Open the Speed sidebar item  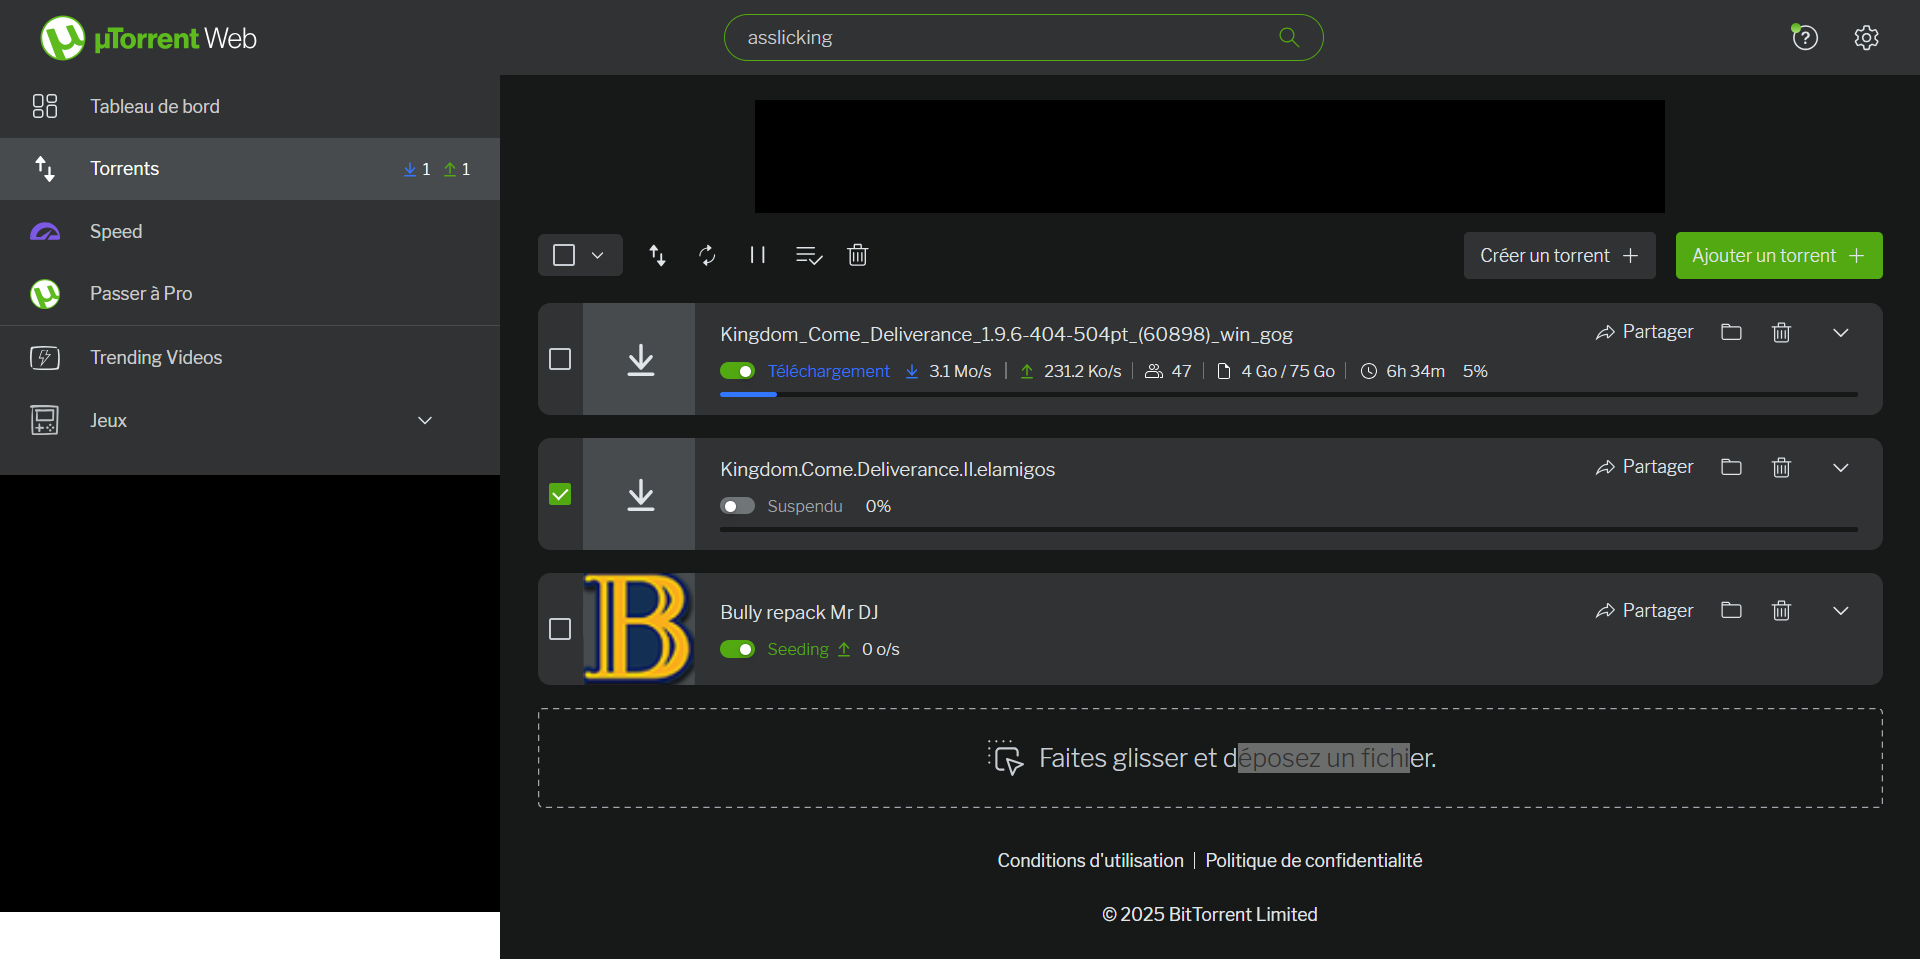click(x=116, y=231)
